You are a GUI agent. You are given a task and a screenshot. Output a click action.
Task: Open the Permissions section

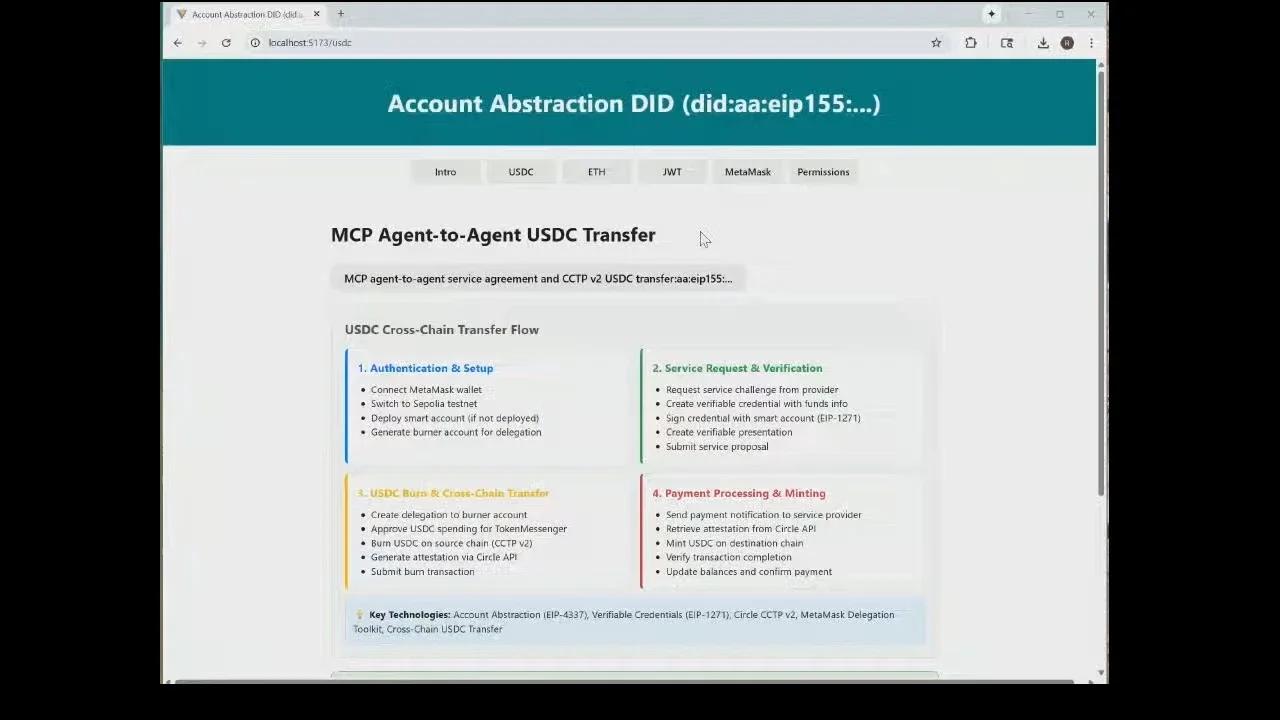[822, 171]
